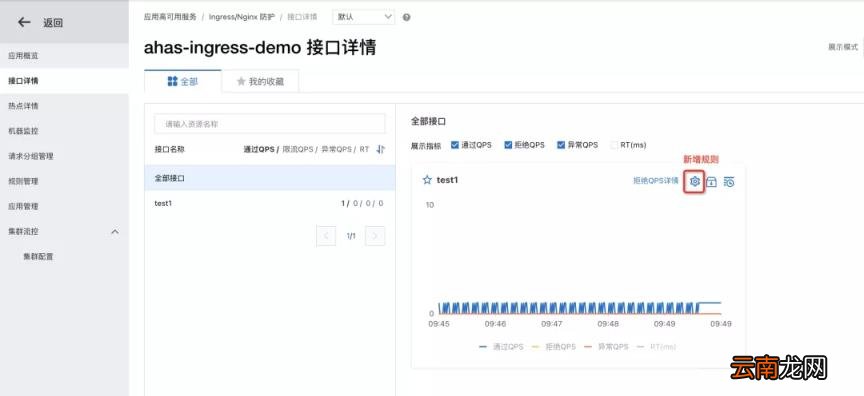Select the 全部接口 row
This screenshot has width=864, height=396.
269,178
